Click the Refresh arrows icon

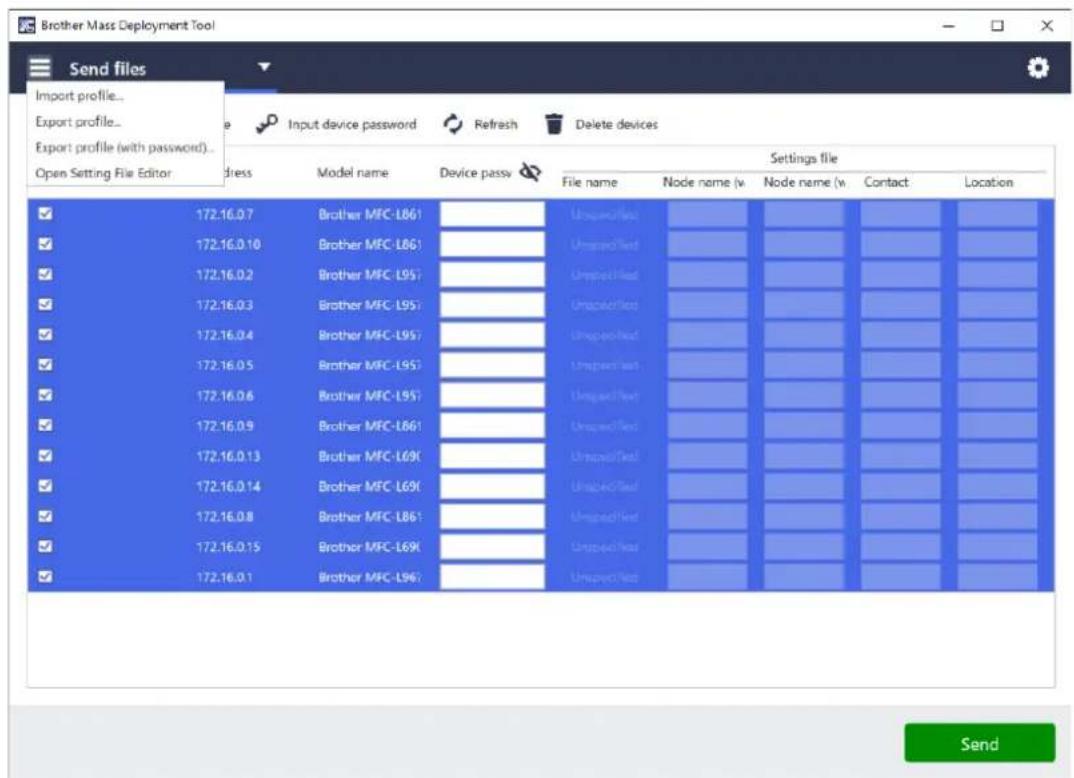pos(453,124)
